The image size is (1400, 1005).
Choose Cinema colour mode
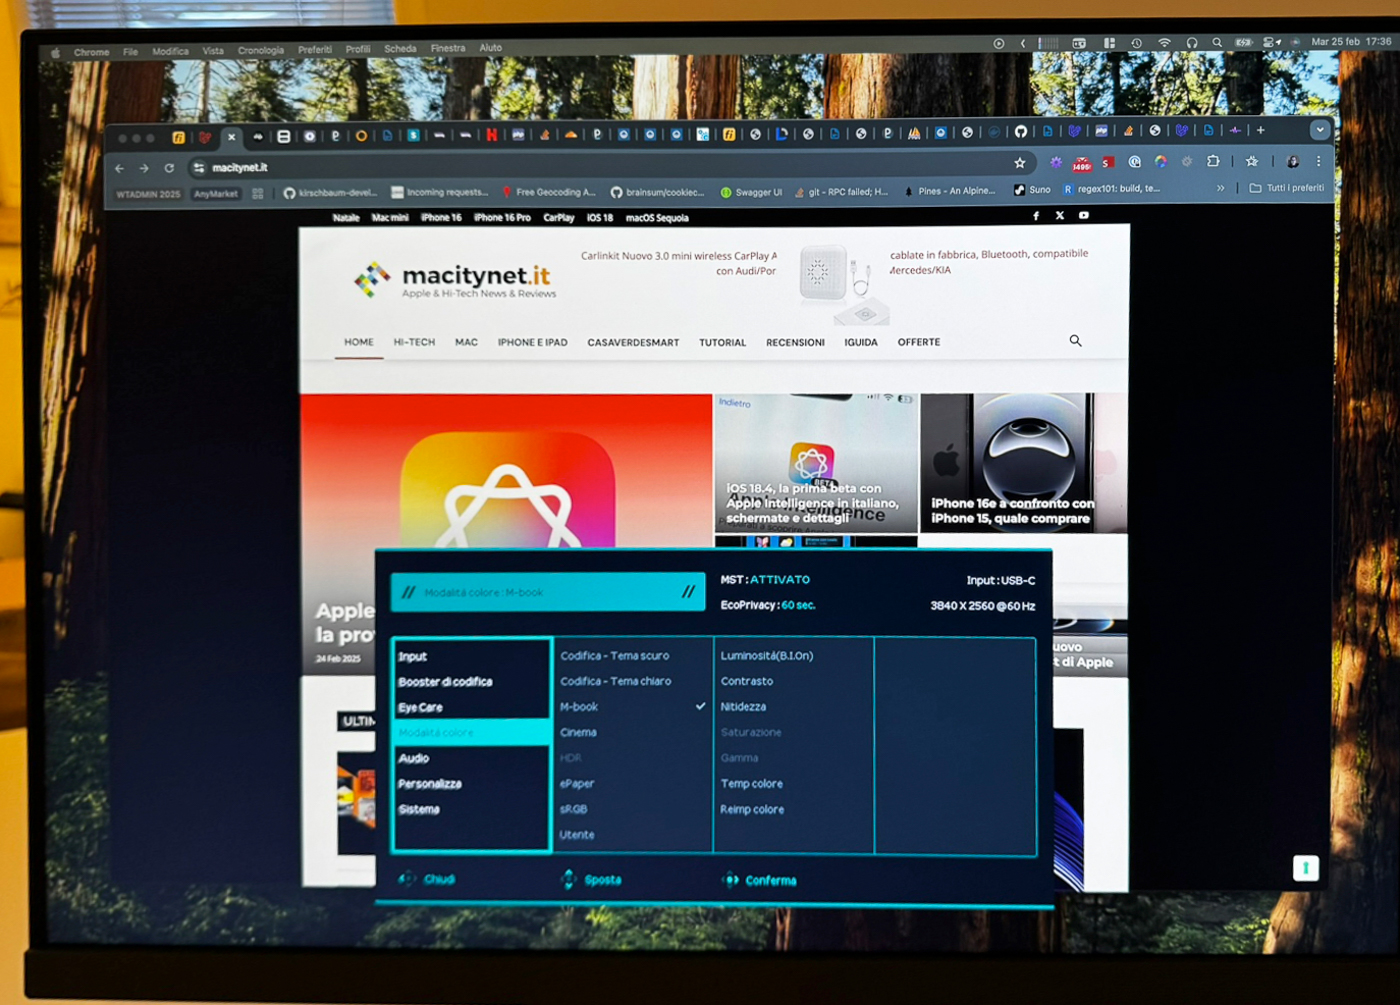point(578,733)
